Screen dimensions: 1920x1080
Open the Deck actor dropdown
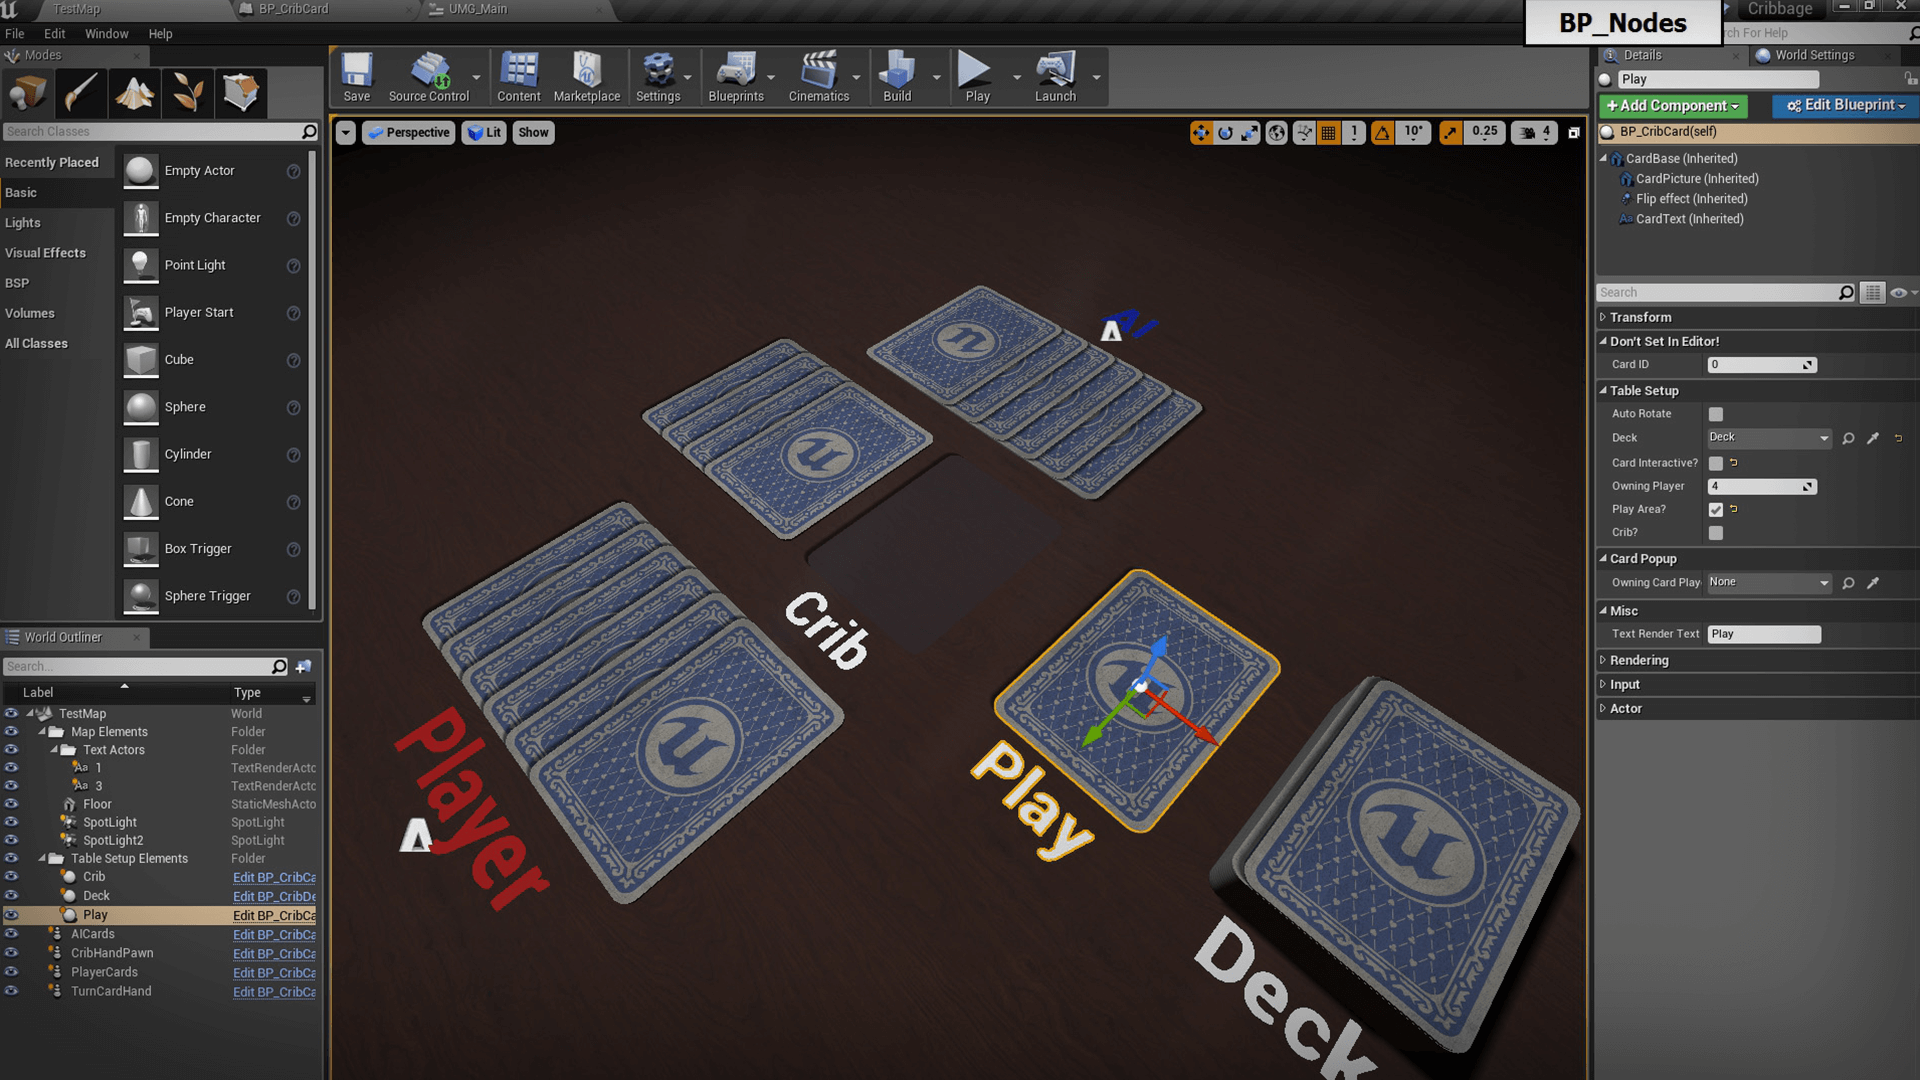tap(1768, 438)
